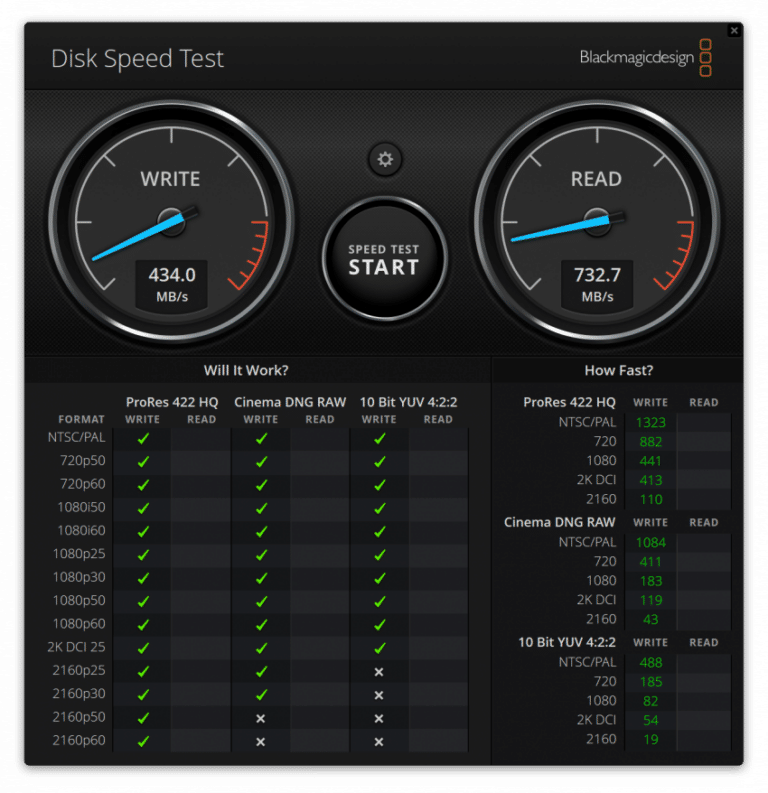Click the 434.0 MB/s write speed readout
The height and width of the screenshot is (793, 768).
tap(171, 284)
